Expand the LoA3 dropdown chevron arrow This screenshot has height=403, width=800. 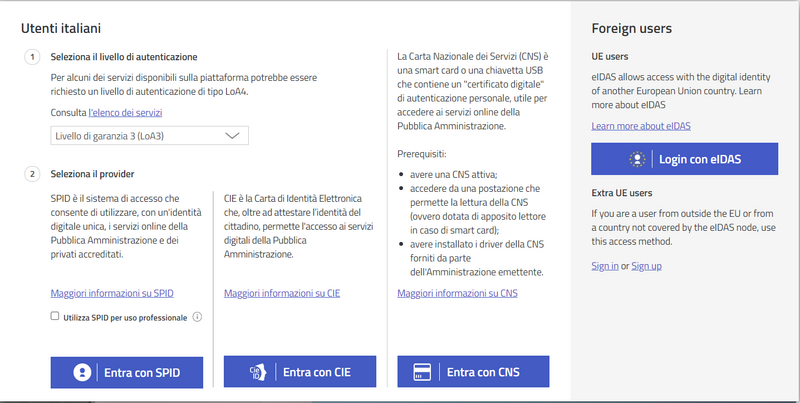click(233, 135)
